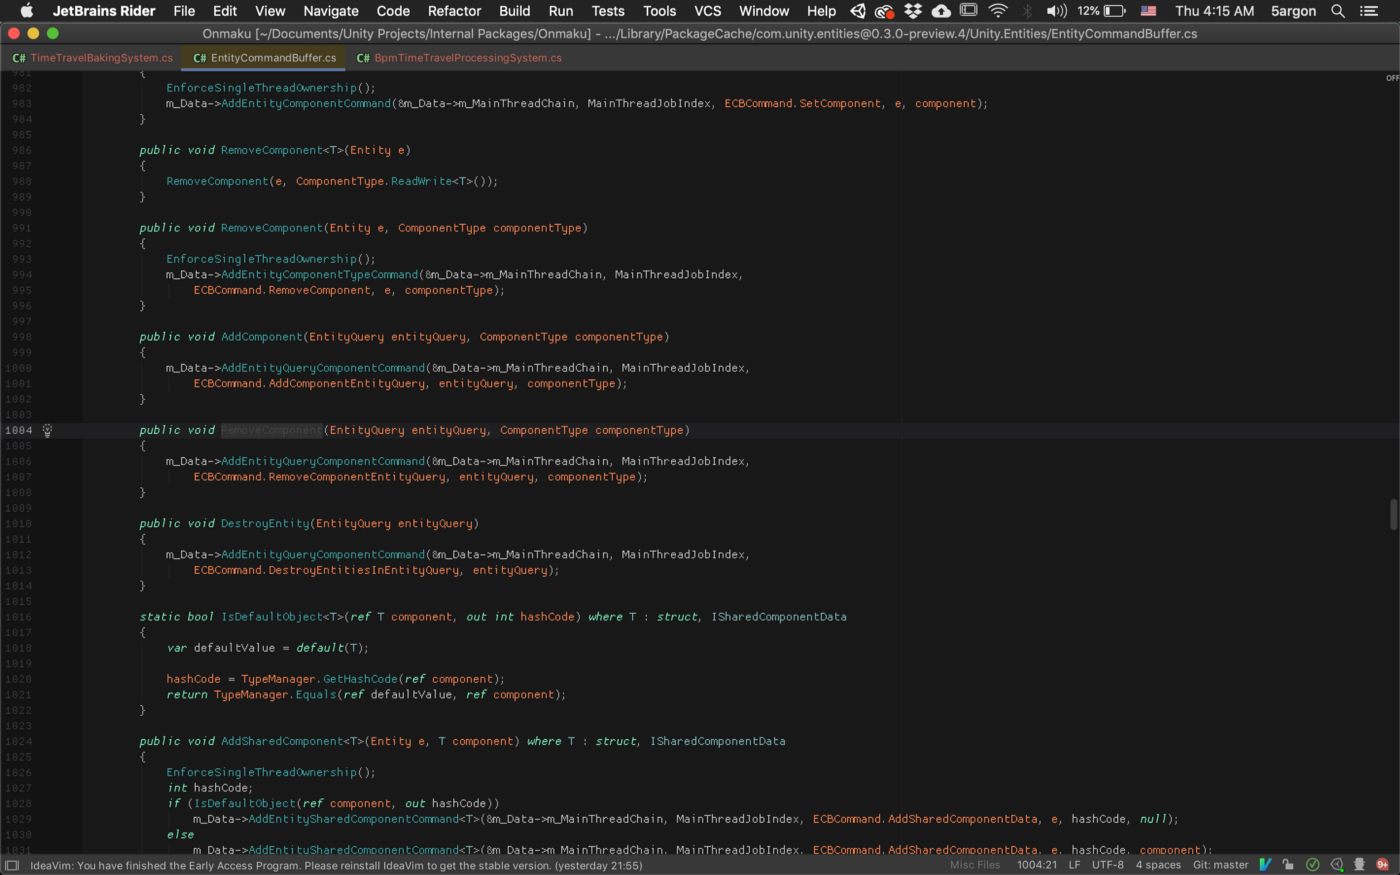Click the 1004:21 cursor position indicator

(1036, 865)
